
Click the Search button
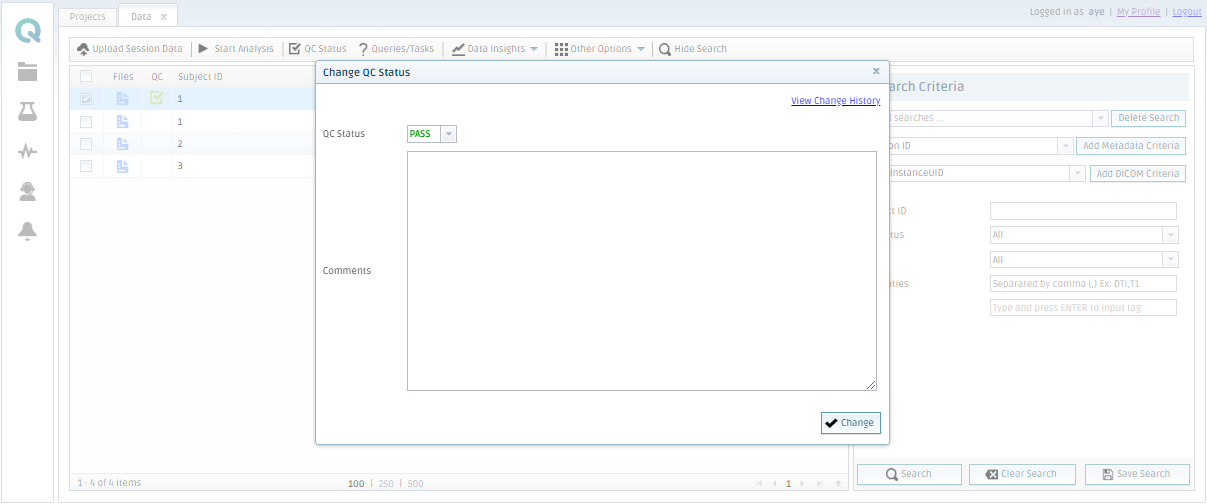click(909, 474)
